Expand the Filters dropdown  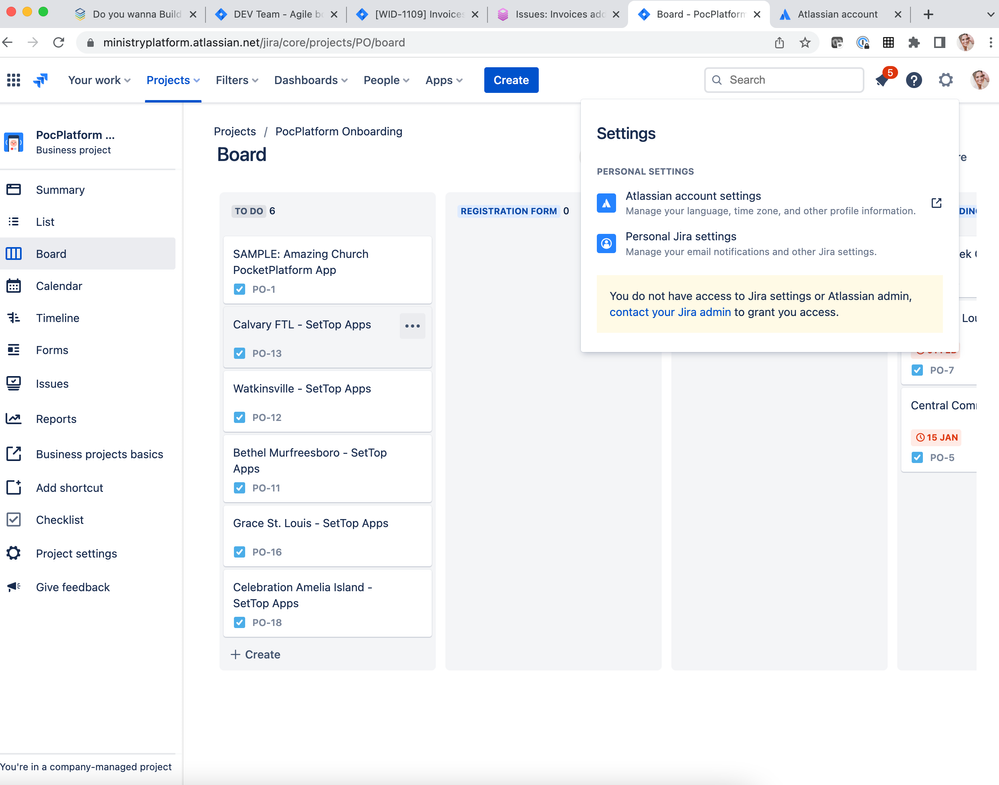click(237, 80)
